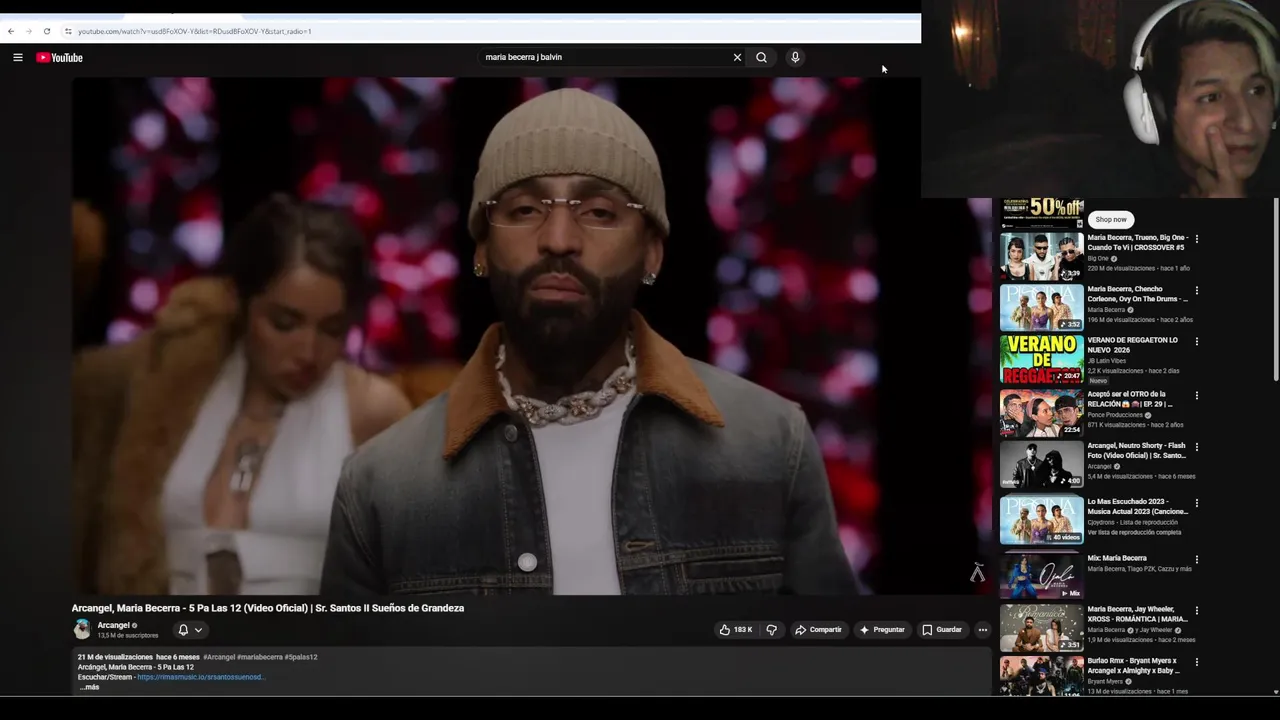The width and height of the screenshot is (1280, 720).
Task: Reload the page in the browser
Action: (x=46, y=31)
